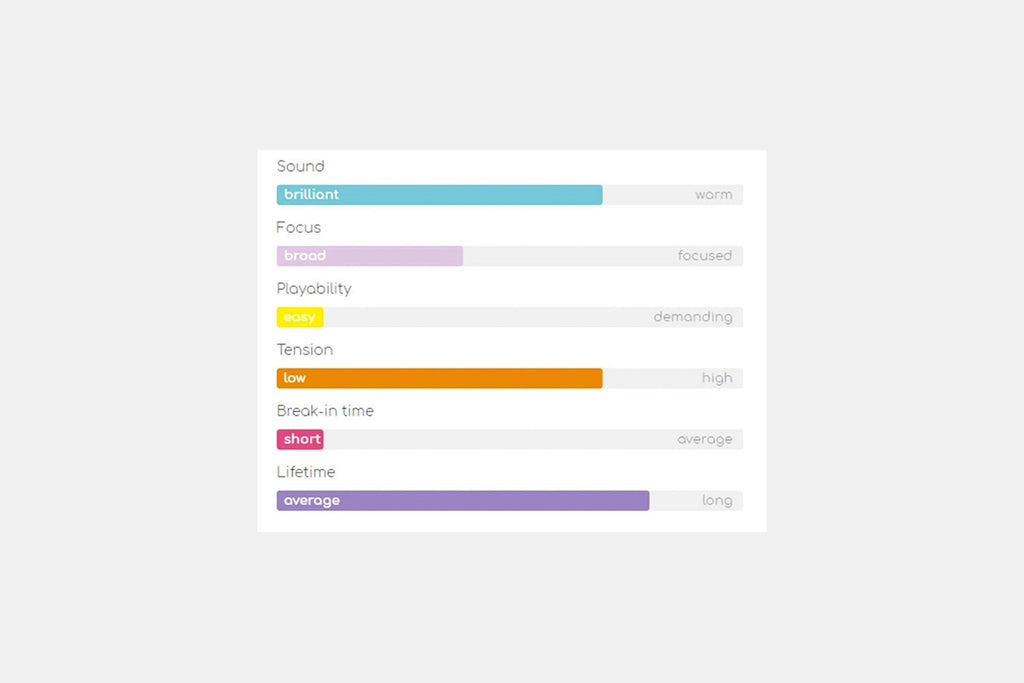Screen dimensions: 1024x683
Task: Click the 'average' end of Break-in time scale
Action: [x=705, y=439]
